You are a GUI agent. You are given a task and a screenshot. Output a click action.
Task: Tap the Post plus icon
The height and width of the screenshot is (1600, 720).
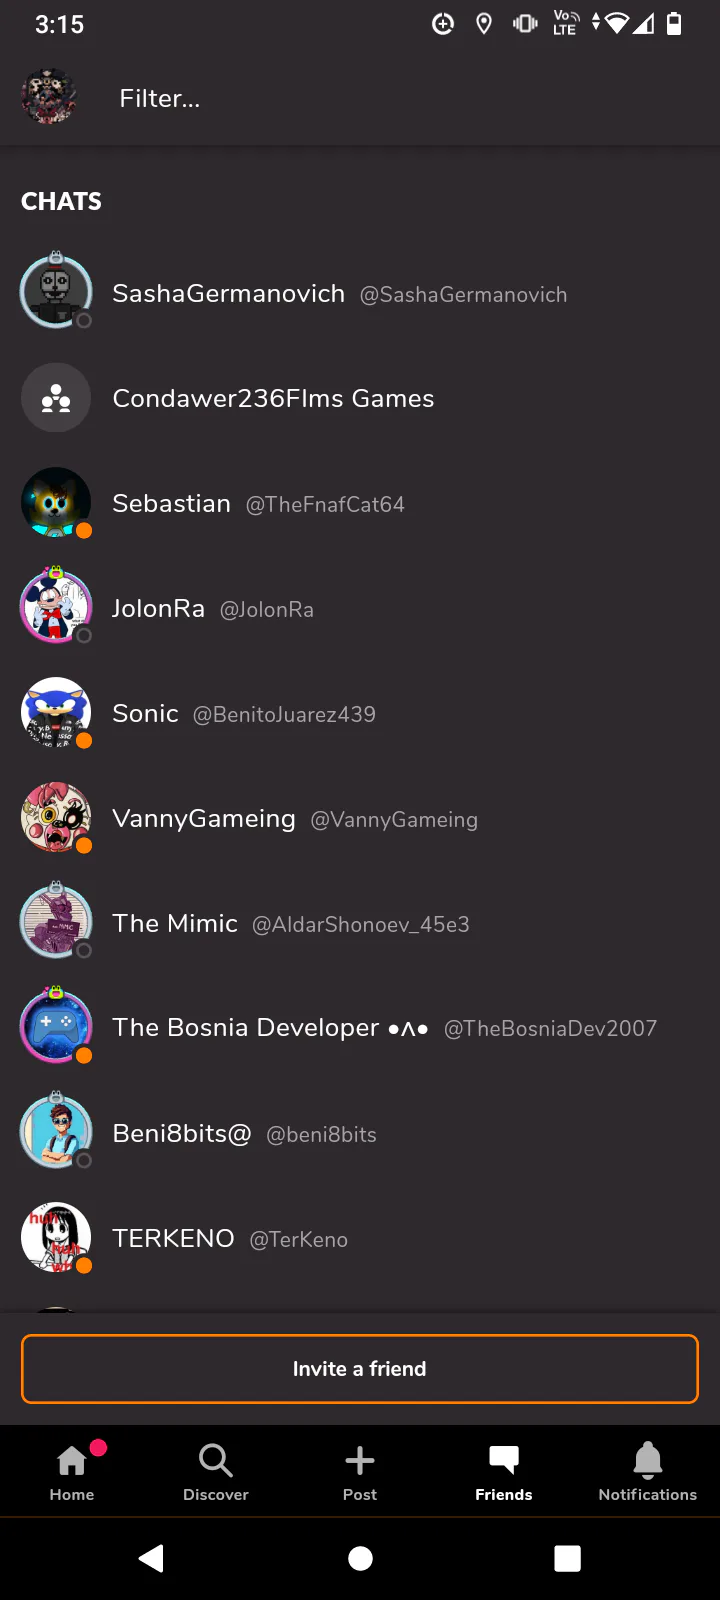(x=360, y=1470)
